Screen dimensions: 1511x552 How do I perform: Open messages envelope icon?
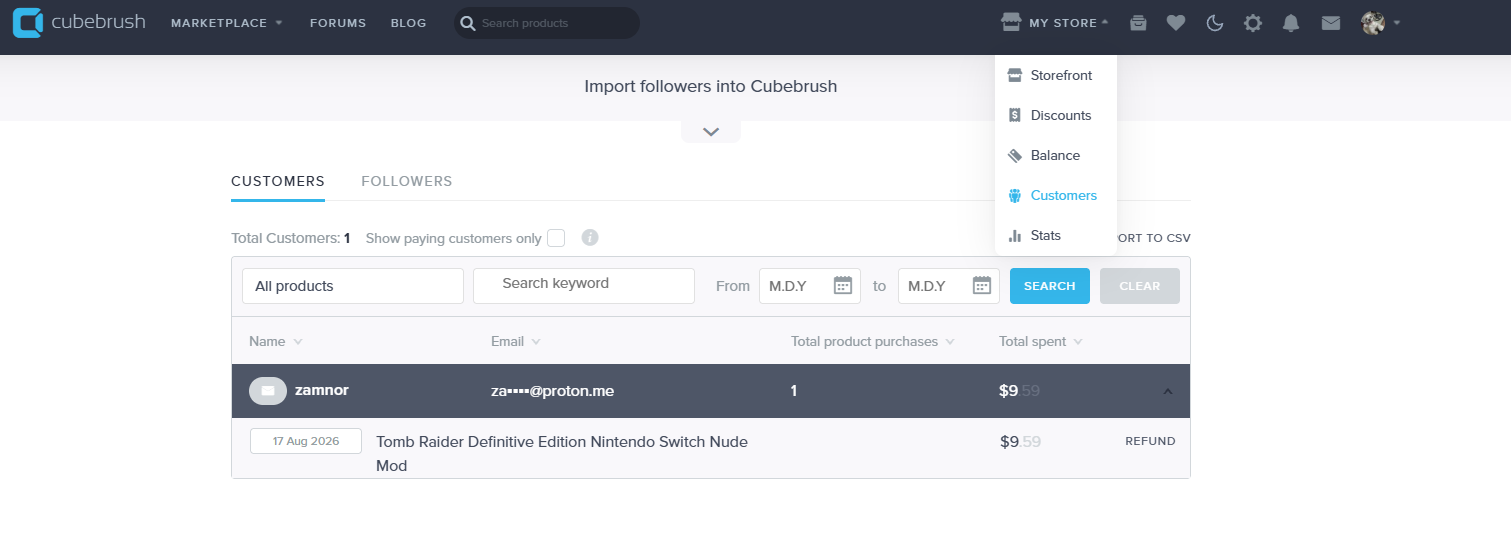[x=1330, y=23]
